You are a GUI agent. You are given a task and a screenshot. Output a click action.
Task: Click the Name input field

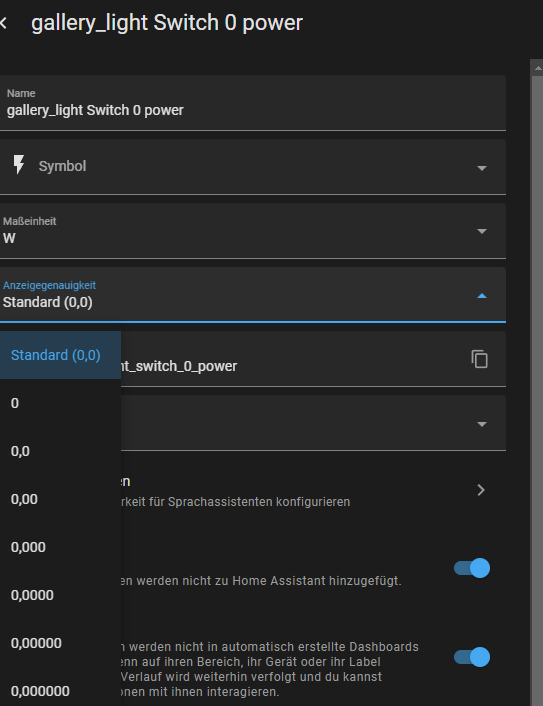point(253,103)
